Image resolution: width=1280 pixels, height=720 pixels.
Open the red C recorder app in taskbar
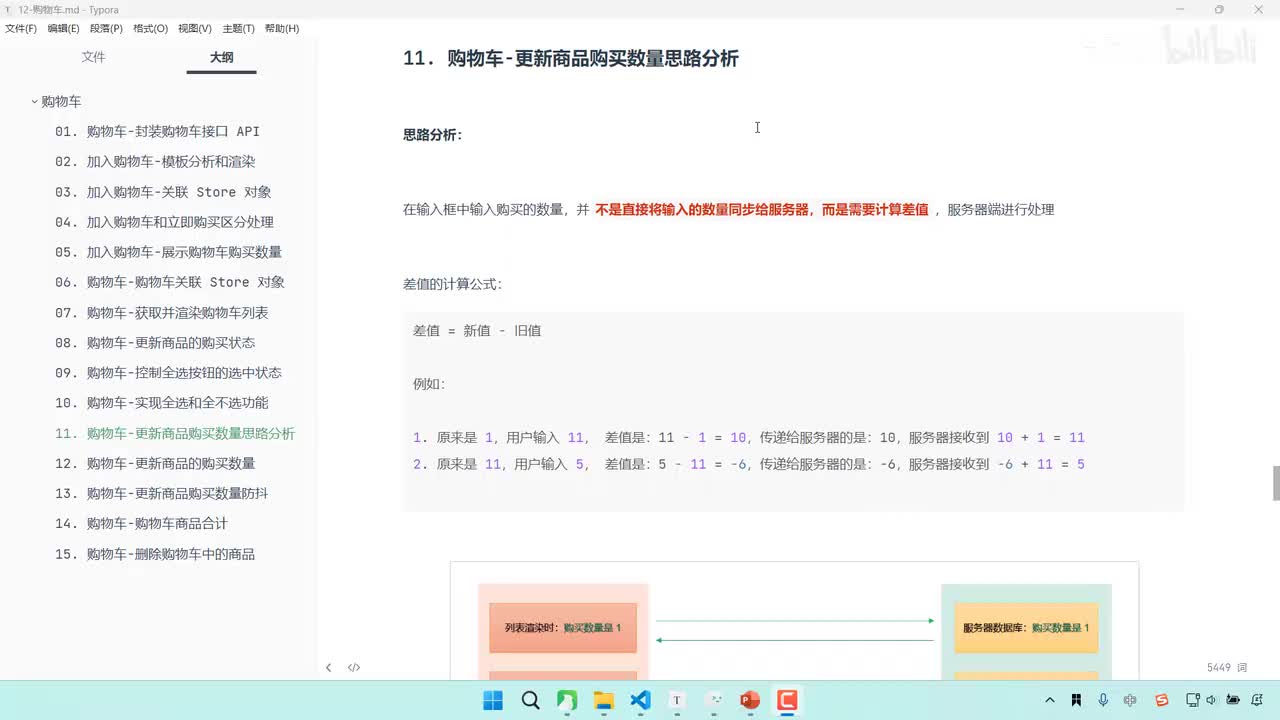787,700
